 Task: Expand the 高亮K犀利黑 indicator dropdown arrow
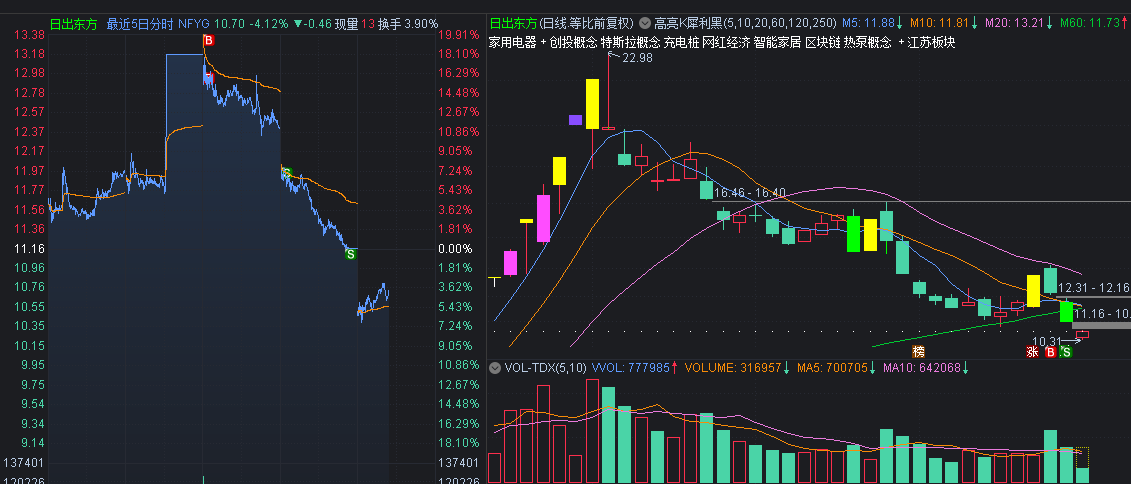645,22
